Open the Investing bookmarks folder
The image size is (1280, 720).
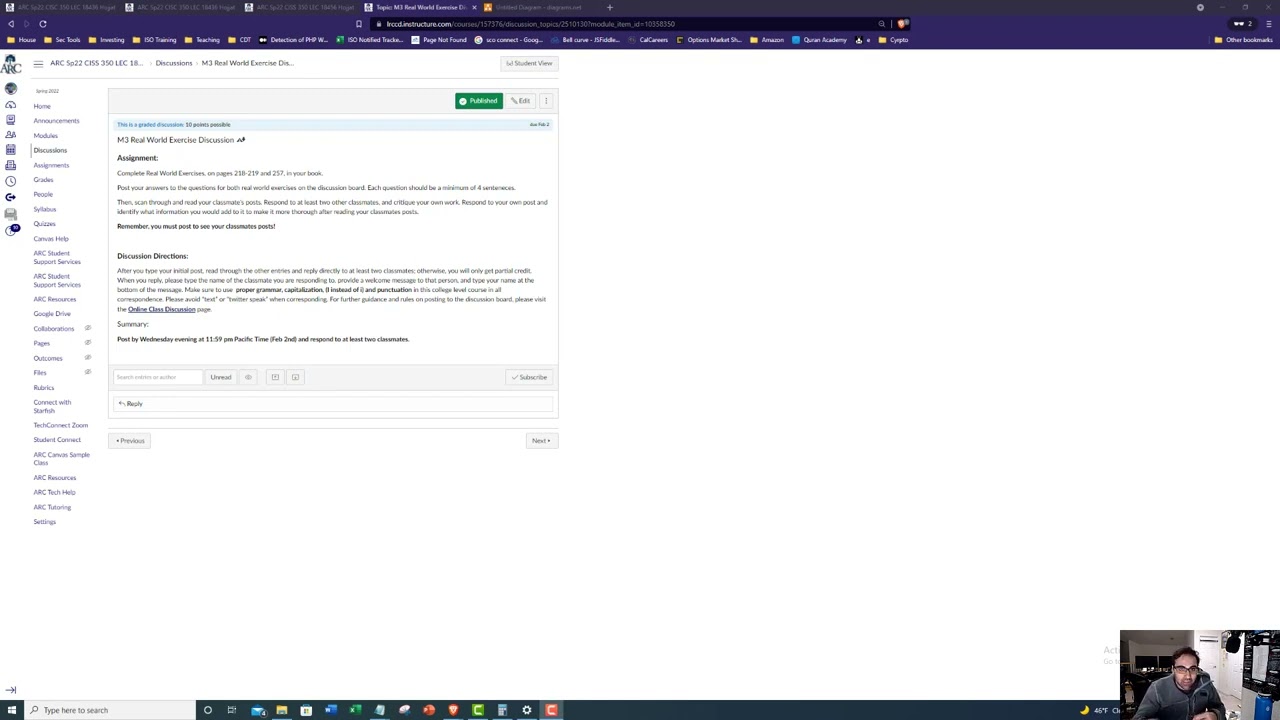106,40
